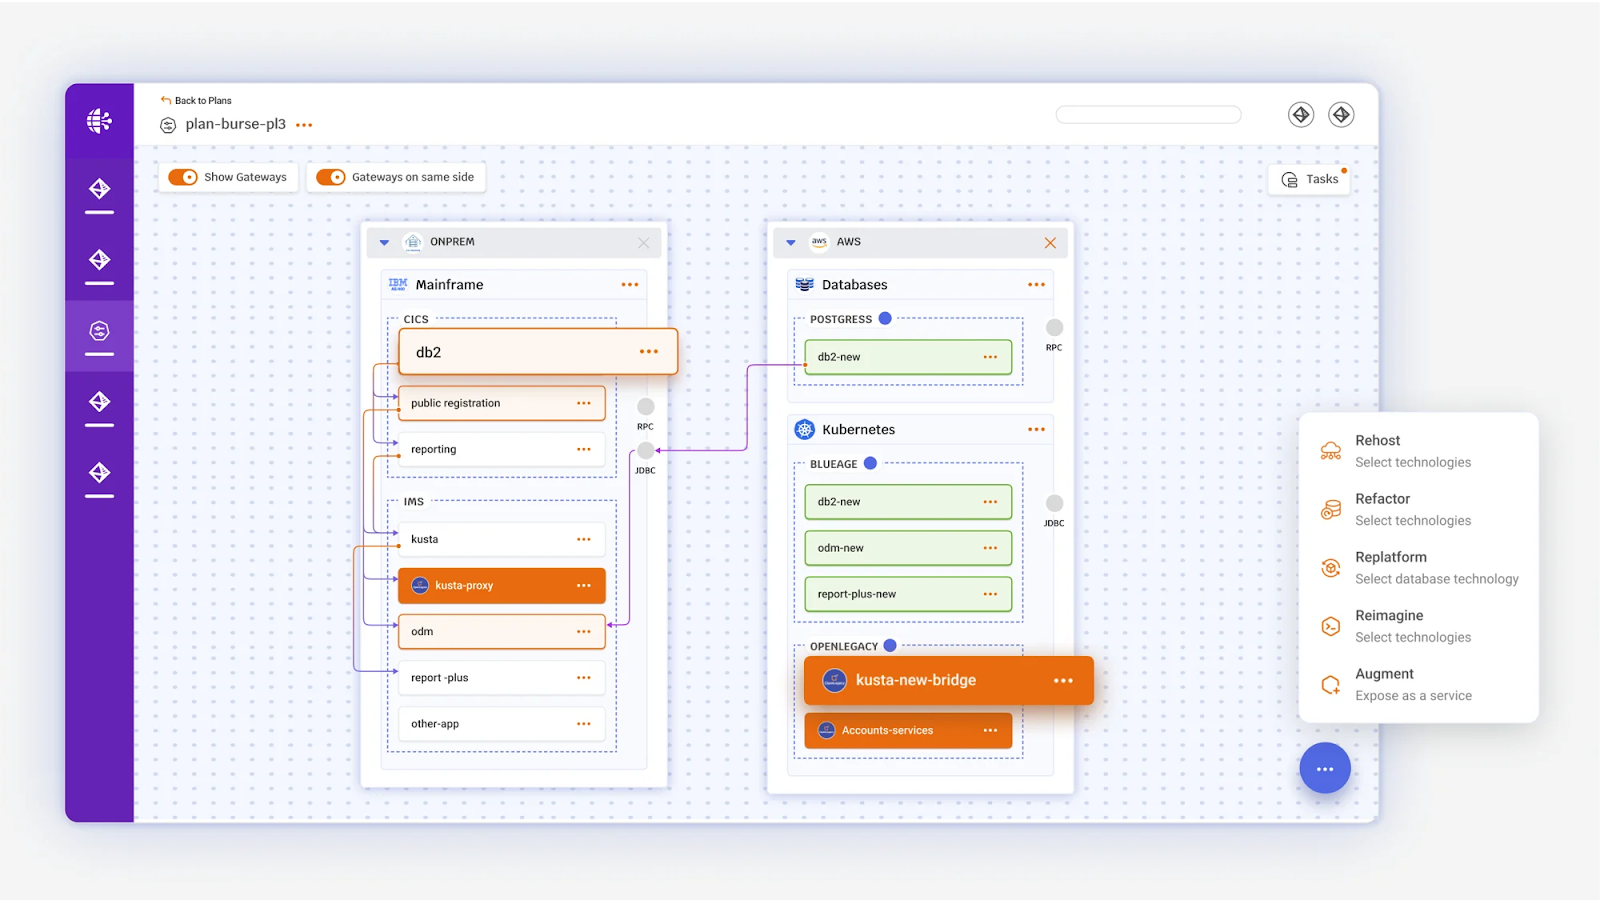Image resolution: width=1600 pixels, height=900 pixels.
Task: Click the POSTGRESS blue status indicator
Action: click(x=884, y=318)
